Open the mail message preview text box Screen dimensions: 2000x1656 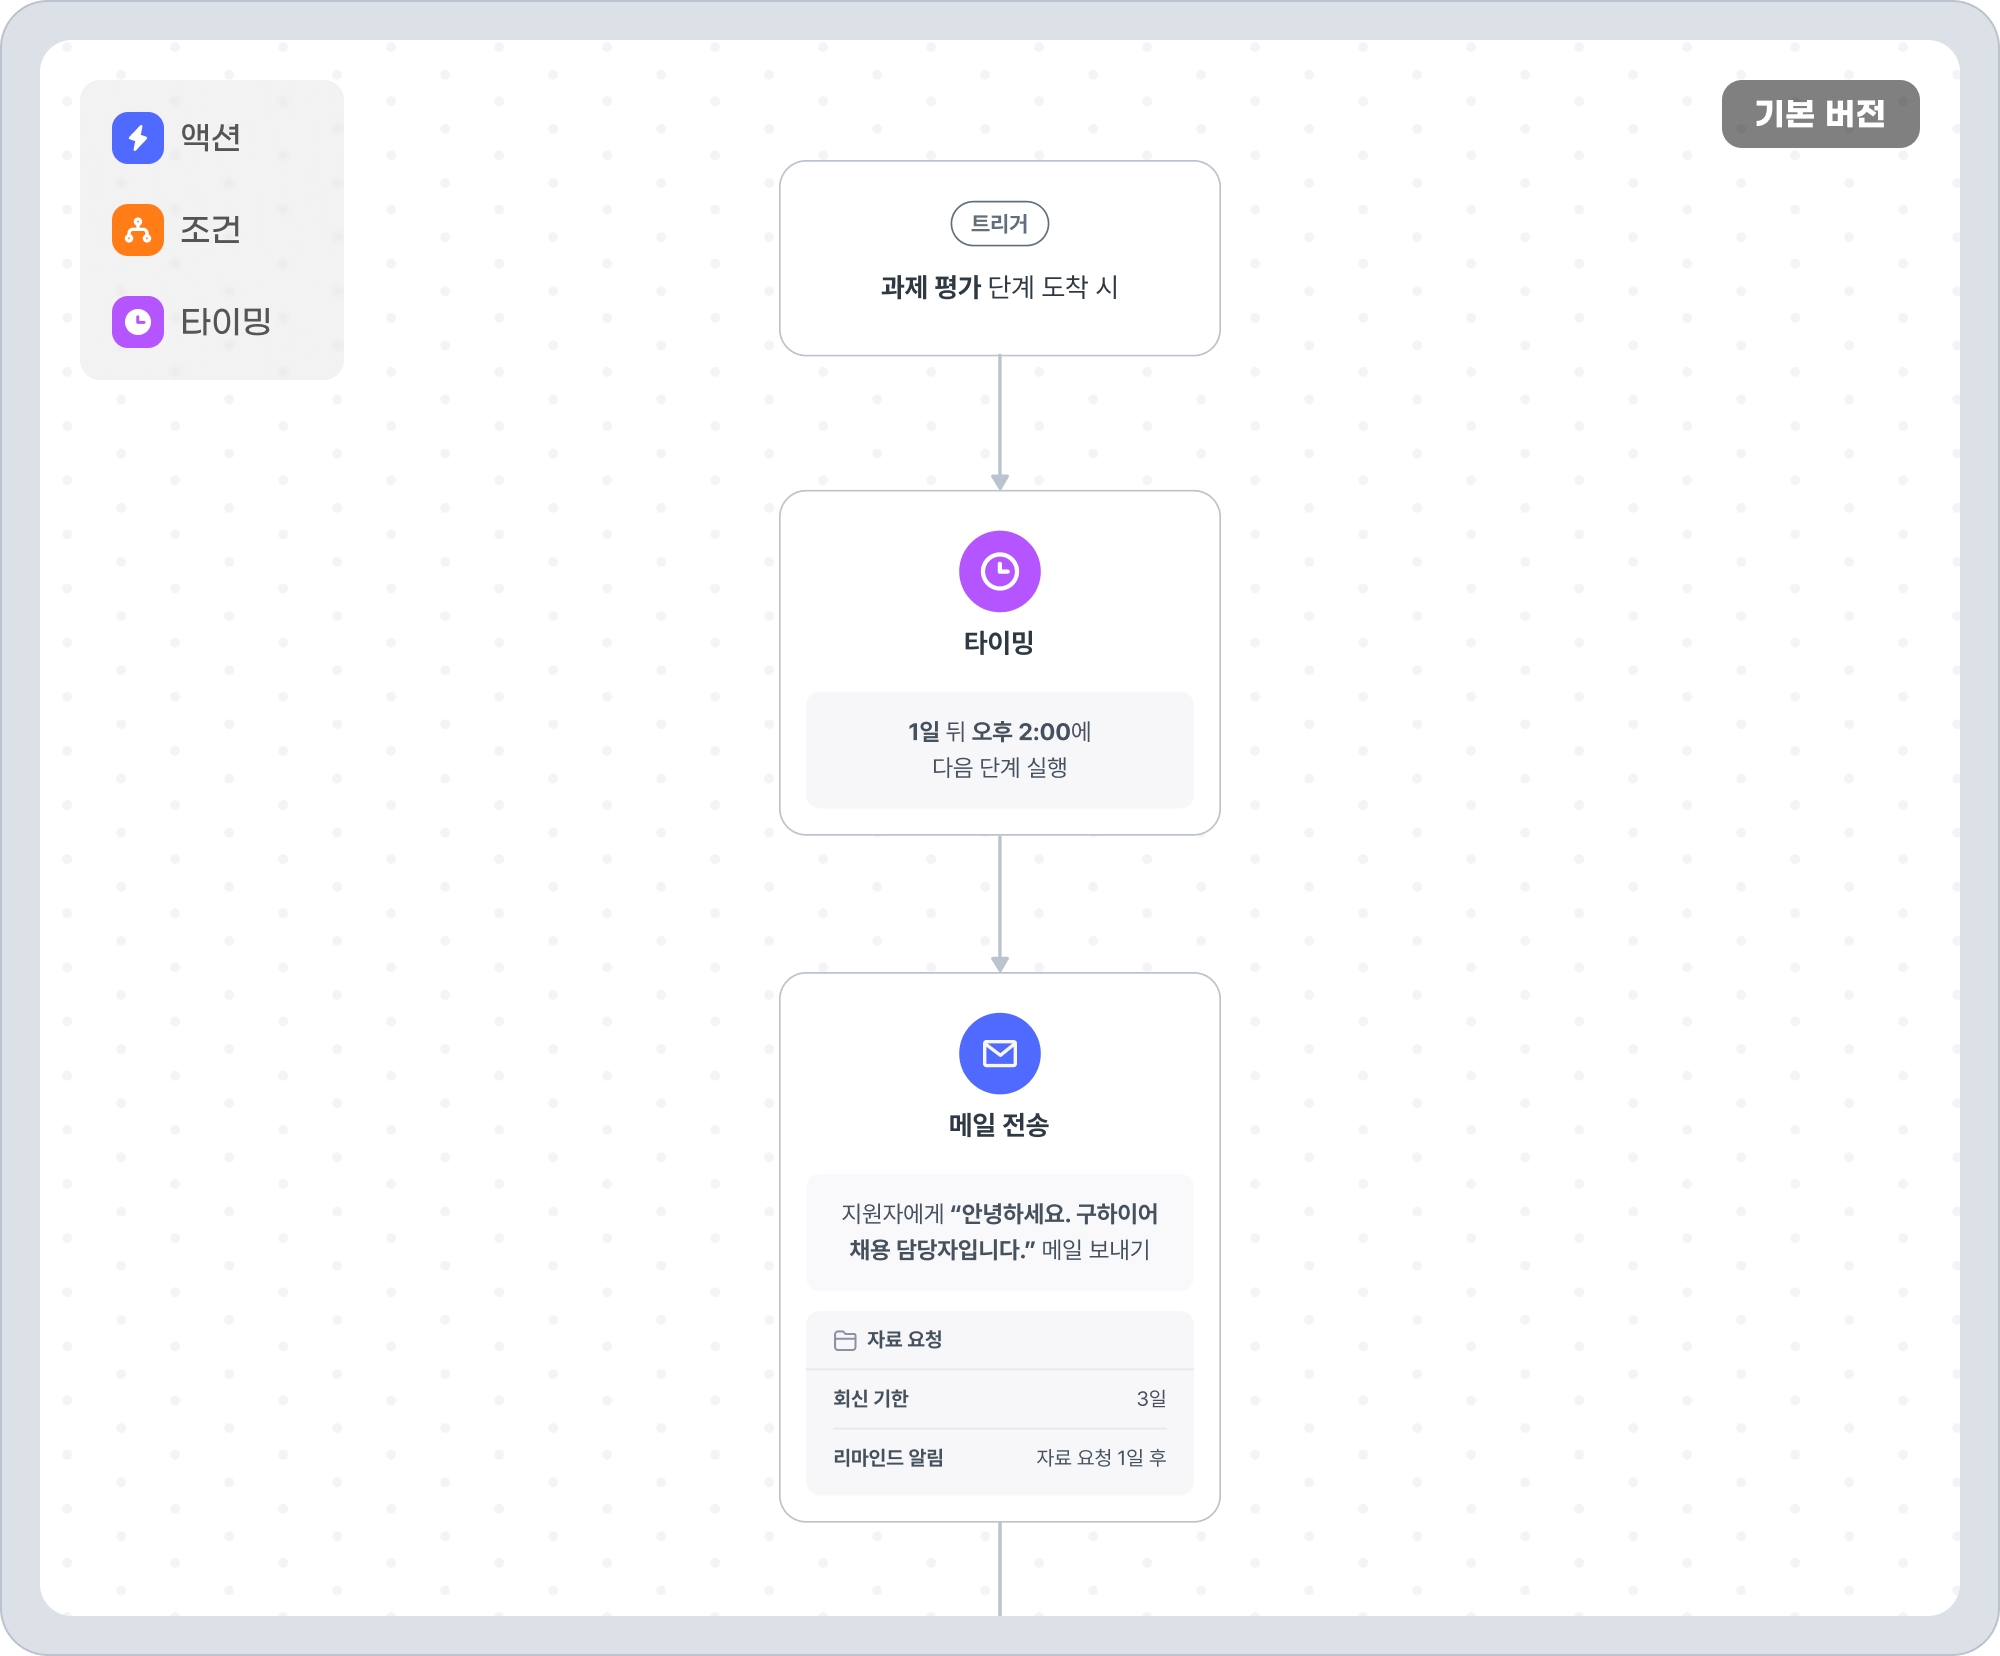[999, 1231]
